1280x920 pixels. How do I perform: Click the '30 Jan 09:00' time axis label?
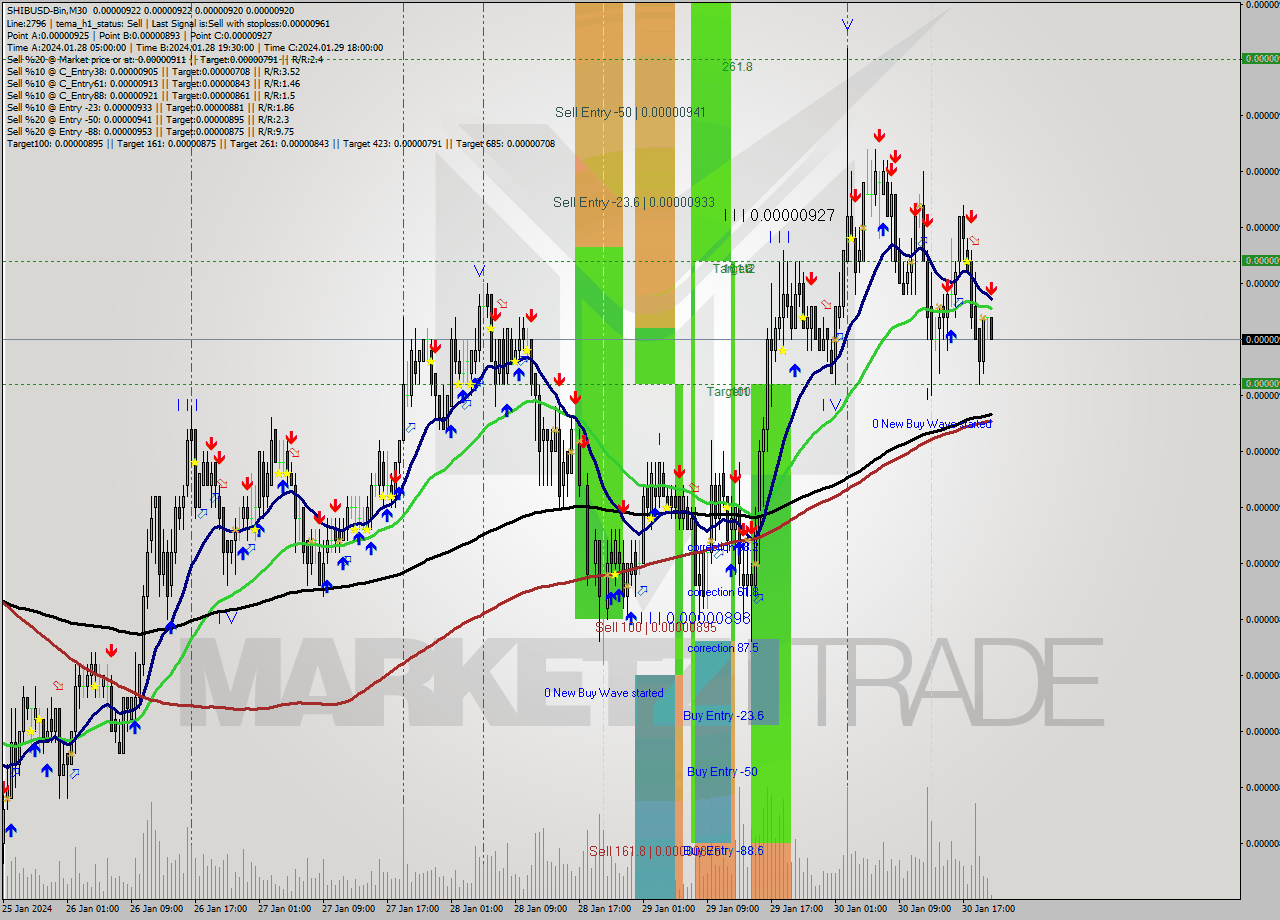click(x=924, y=909)
